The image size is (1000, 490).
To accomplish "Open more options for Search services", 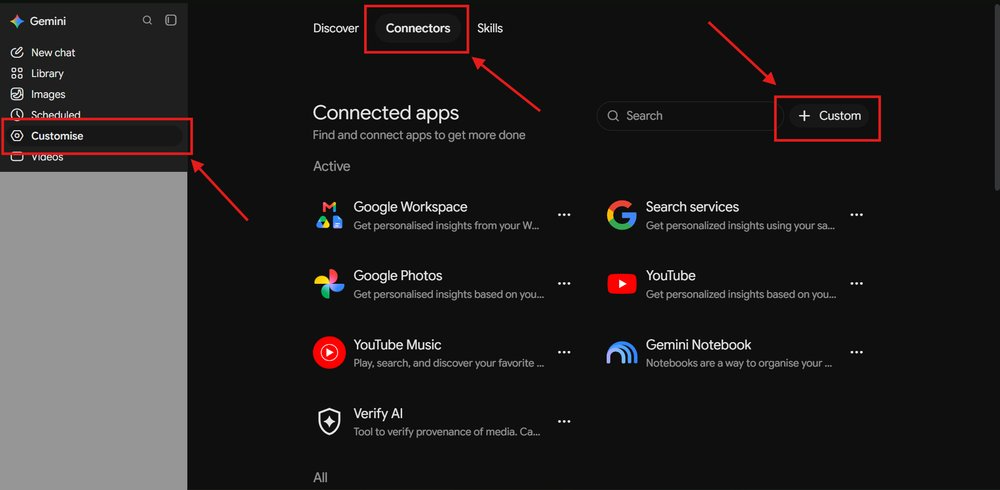I will pyautogui.click(x=857, y=215).
